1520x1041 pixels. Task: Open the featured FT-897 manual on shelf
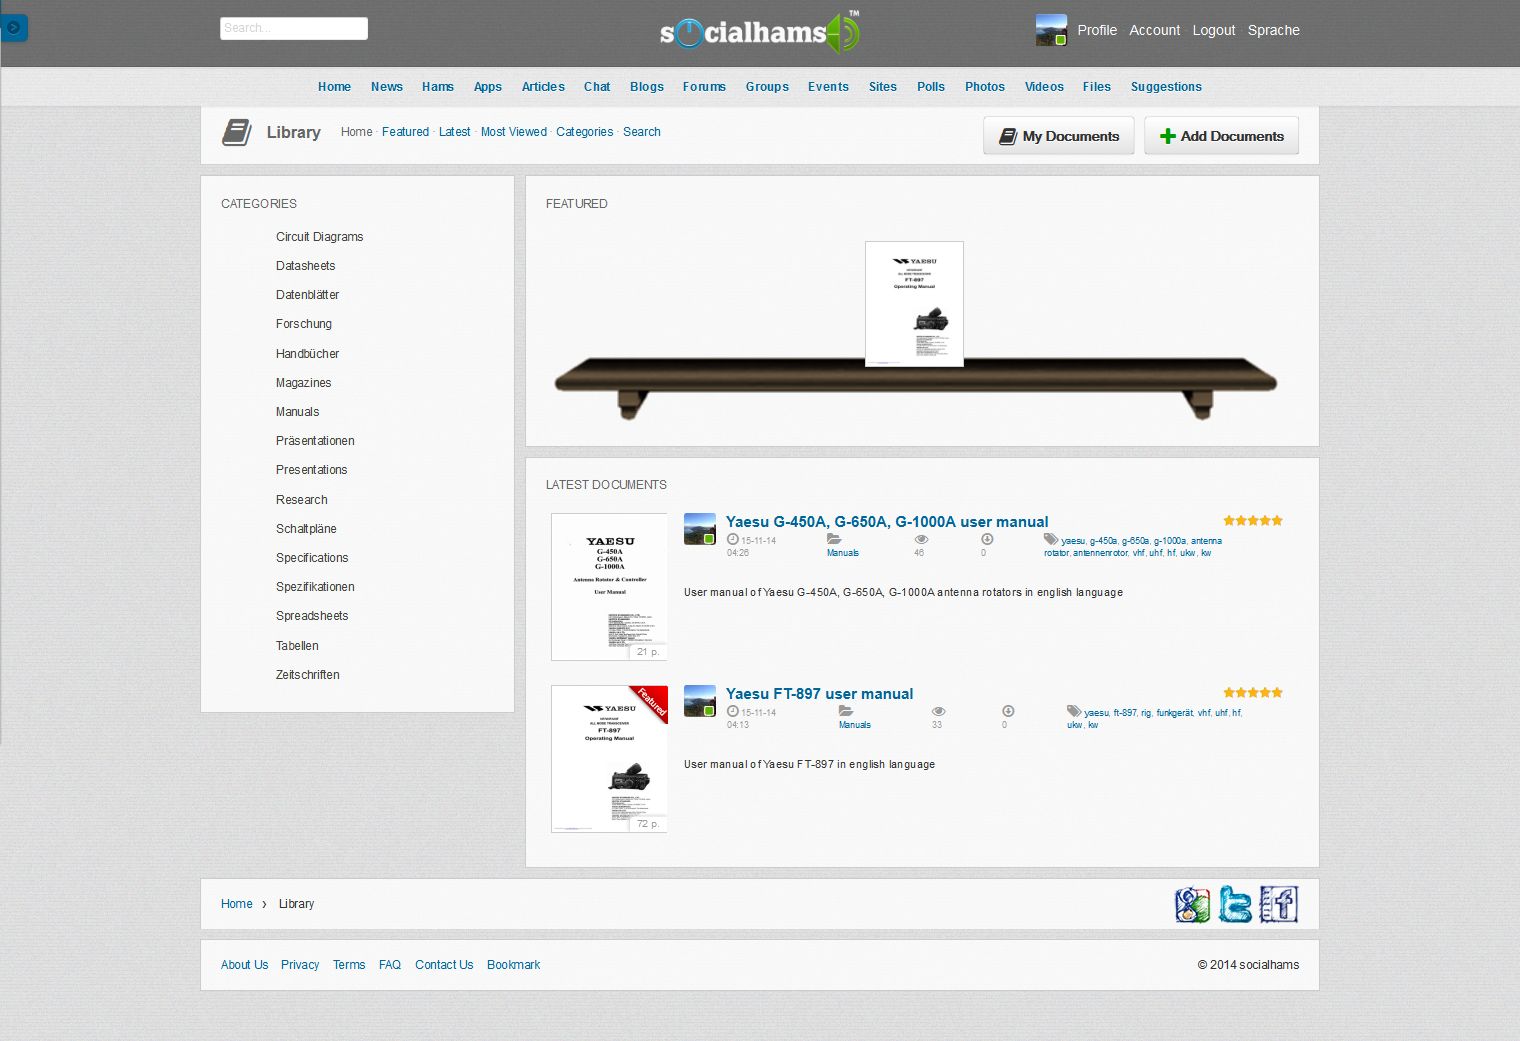point(914,304)
